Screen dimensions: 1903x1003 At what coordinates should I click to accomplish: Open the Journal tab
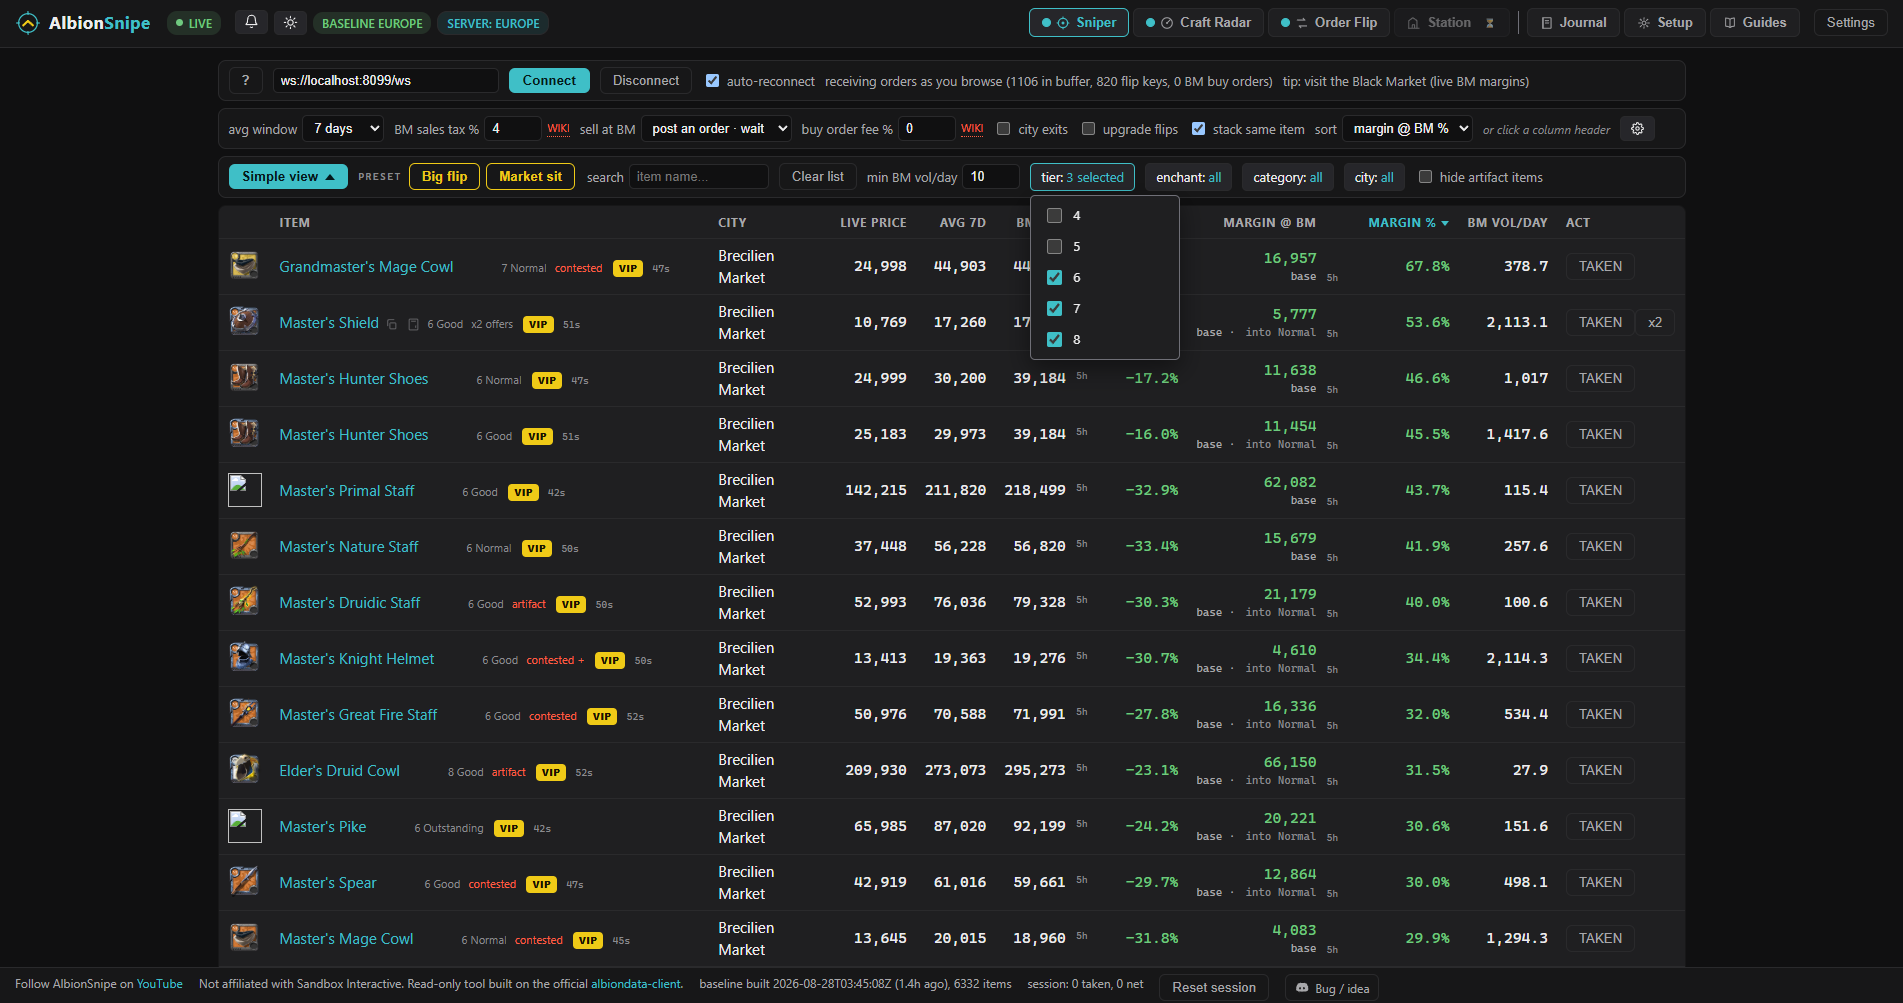tap(1574, 22)
